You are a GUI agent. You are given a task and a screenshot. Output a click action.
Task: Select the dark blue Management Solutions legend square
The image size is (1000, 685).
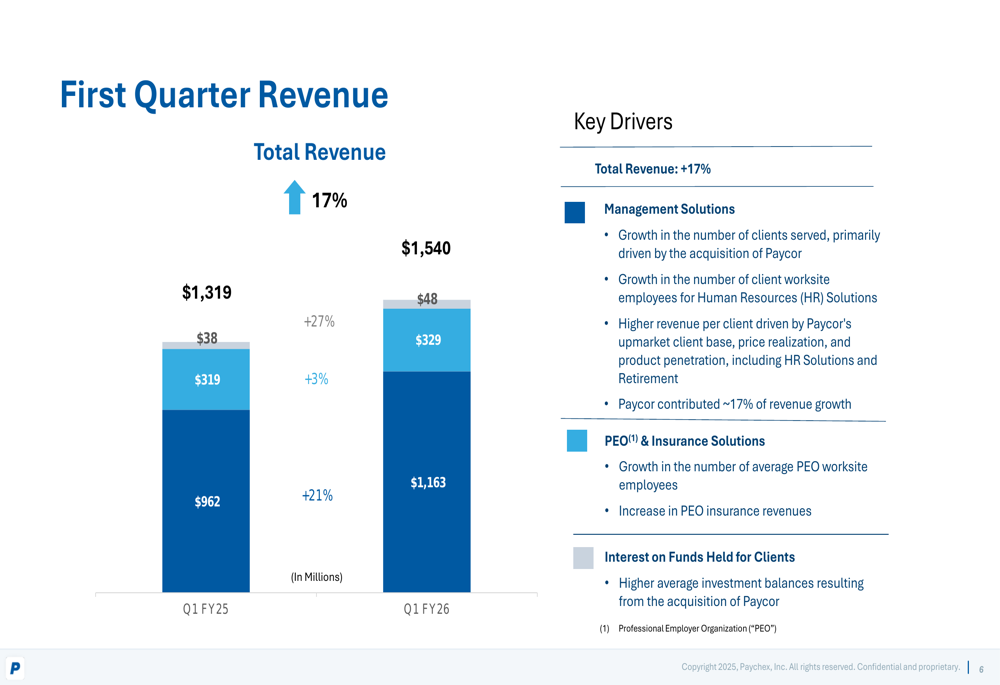click(x=575, y=212)
